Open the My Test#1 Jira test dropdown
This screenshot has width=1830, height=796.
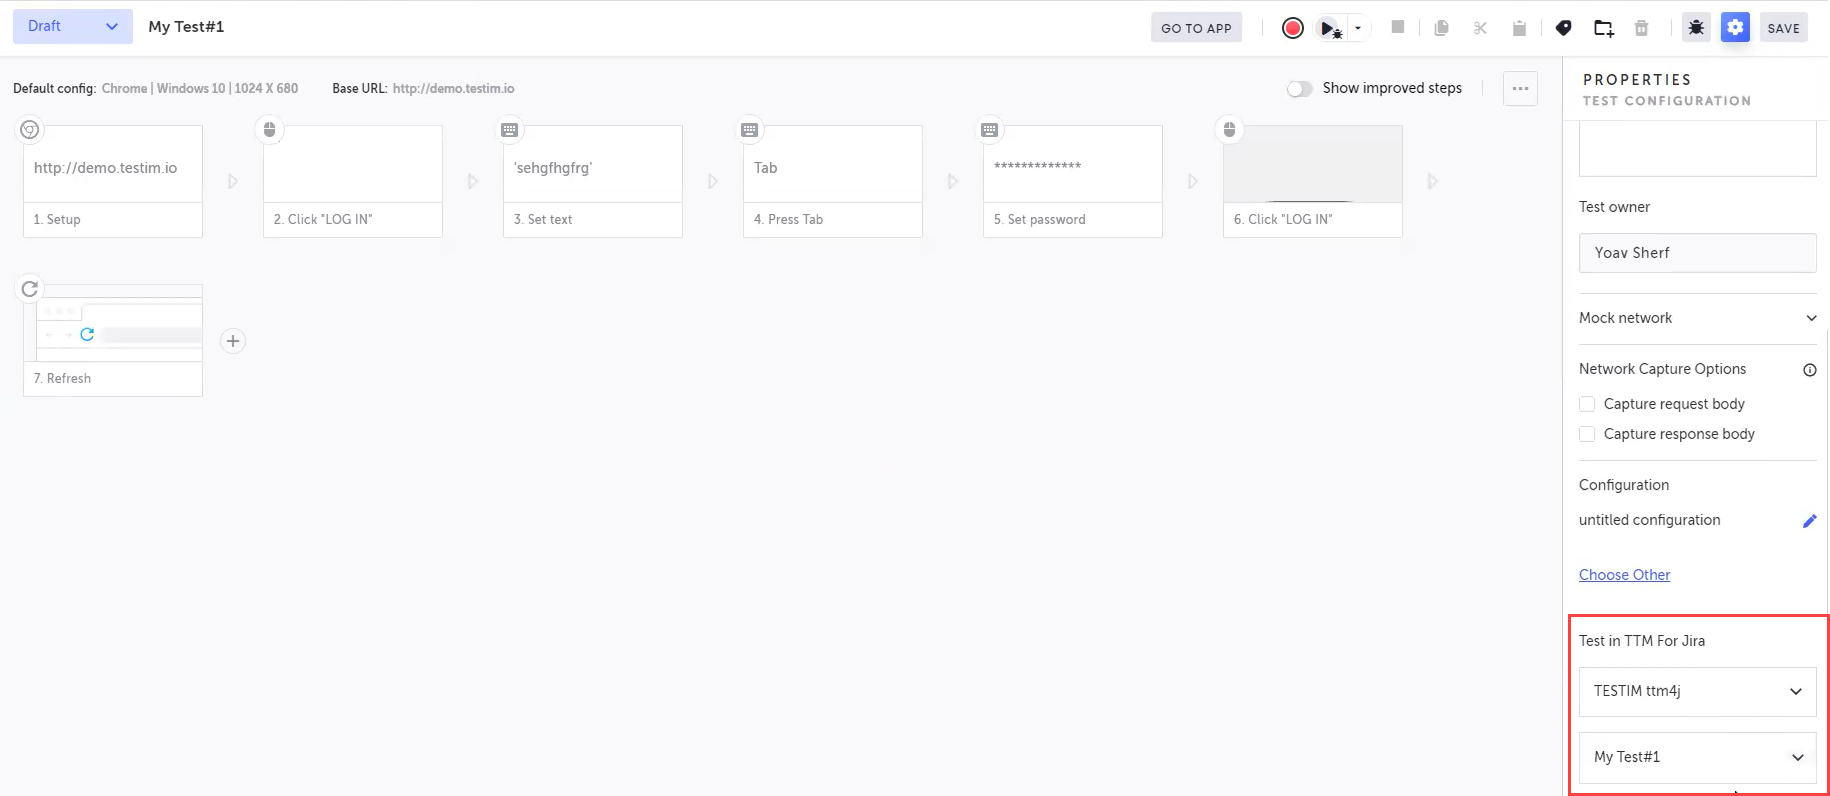coord(1698,757)
